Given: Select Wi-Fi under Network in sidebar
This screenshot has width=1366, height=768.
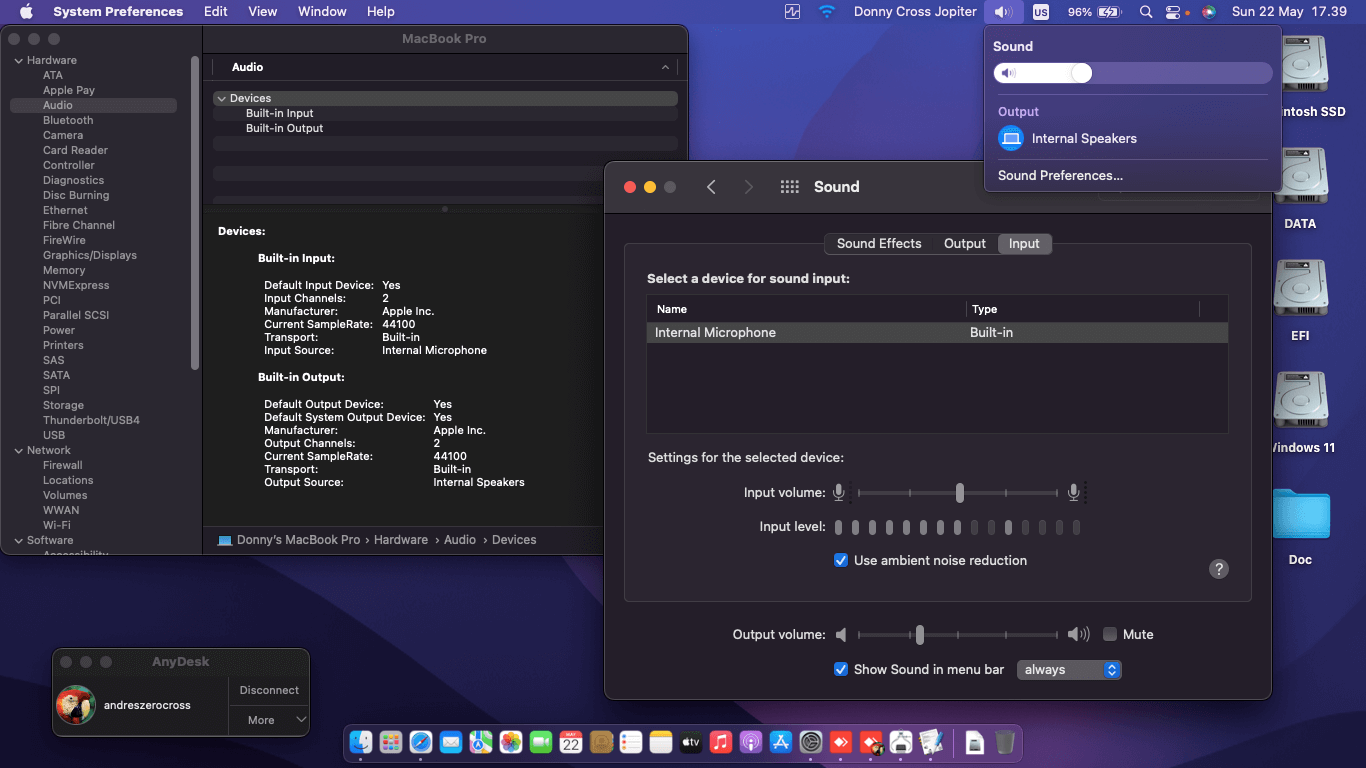Looking at the screenshot, I should click(57, 525).
